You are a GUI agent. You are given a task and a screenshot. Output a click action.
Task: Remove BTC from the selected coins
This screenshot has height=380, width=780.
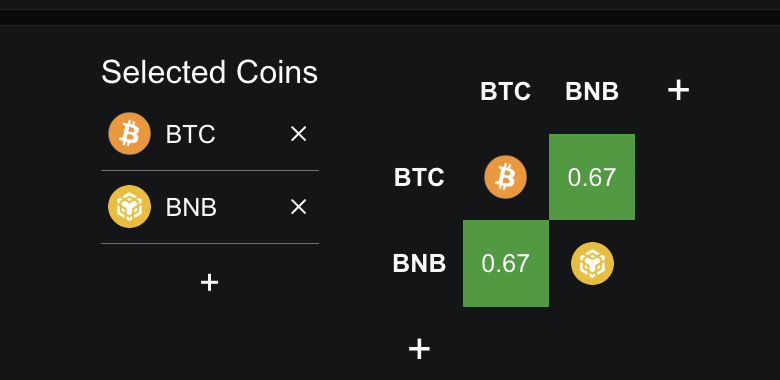(x=298, y=134)
